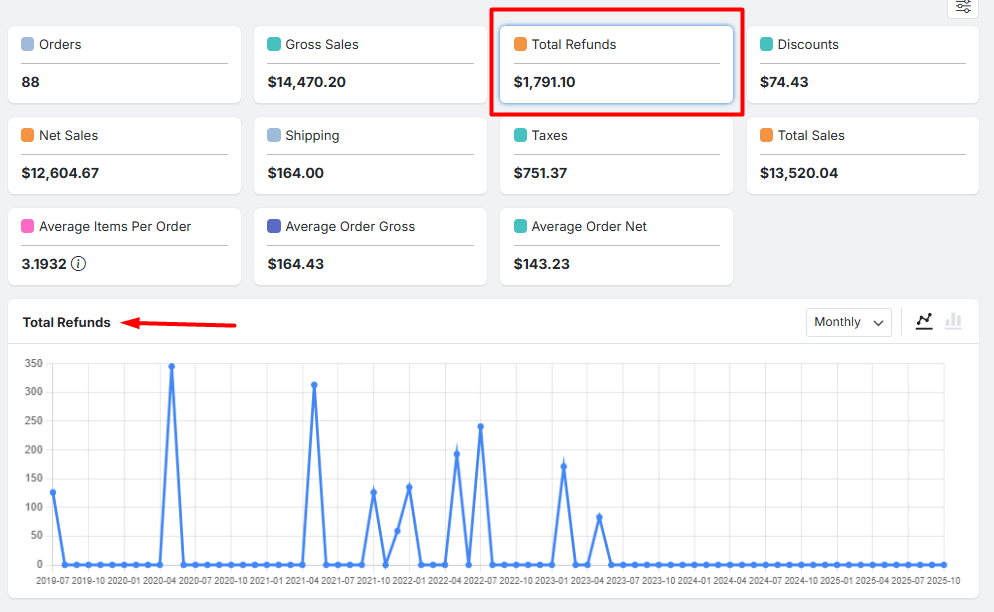Click the Taxes teal color swatch
Viewport: 994px width, 612px height.
pyautogui.click(x=520, y=135)
